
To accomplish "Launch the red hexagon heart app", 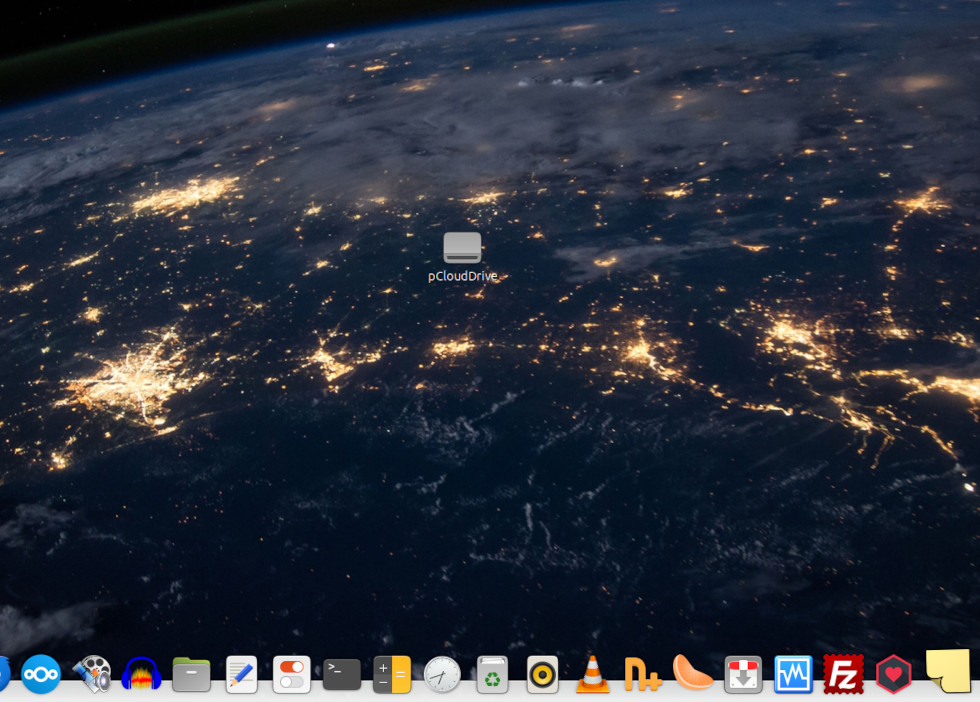I will pos(894,675).
